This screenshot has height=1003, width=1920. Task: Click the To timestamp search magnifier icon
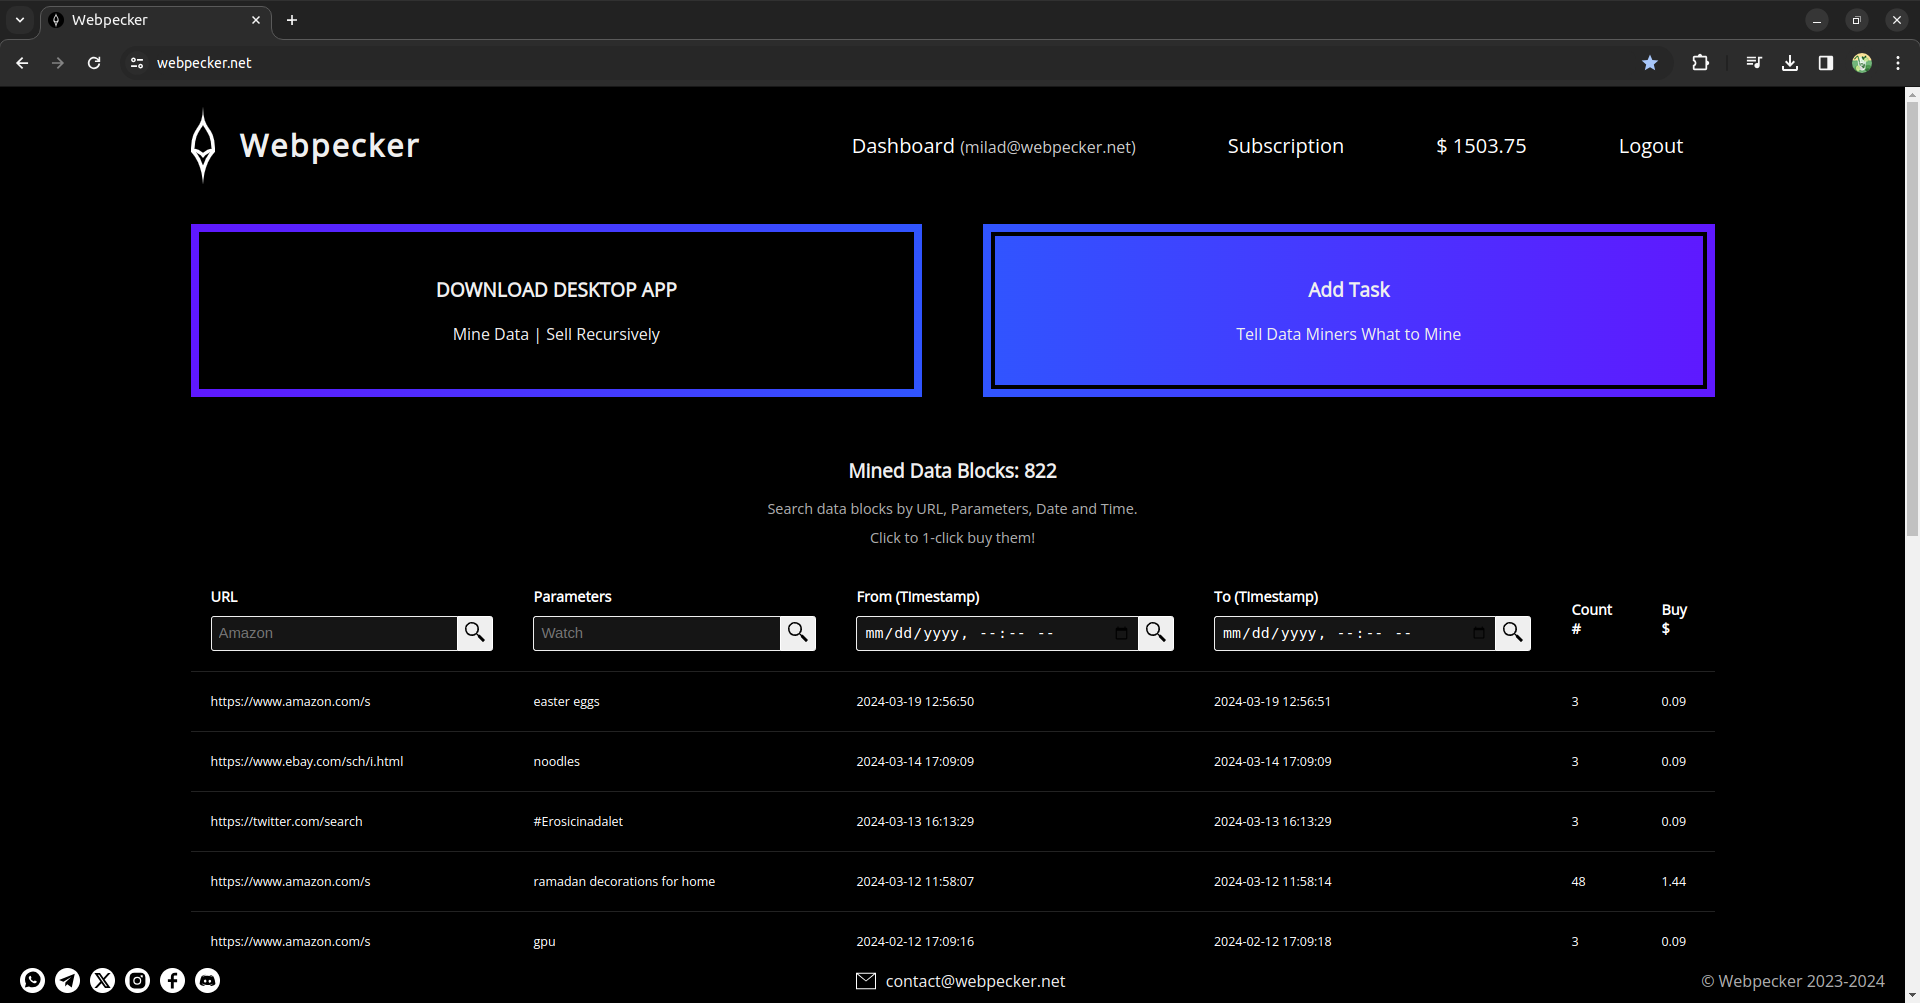click(1513, 633)
